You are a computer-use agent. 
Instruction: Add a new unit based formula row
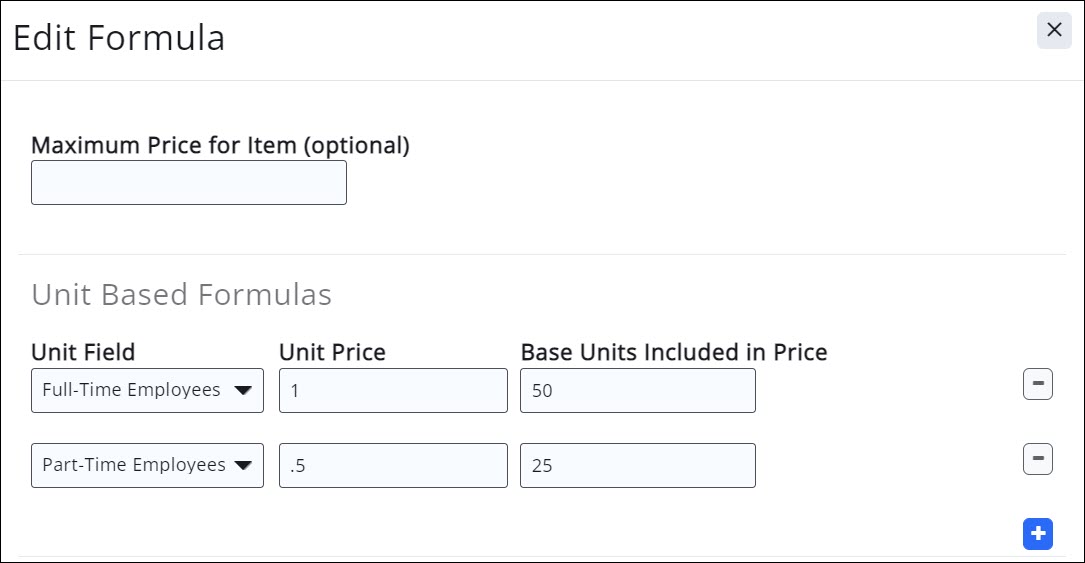(x=1037, y=534)
